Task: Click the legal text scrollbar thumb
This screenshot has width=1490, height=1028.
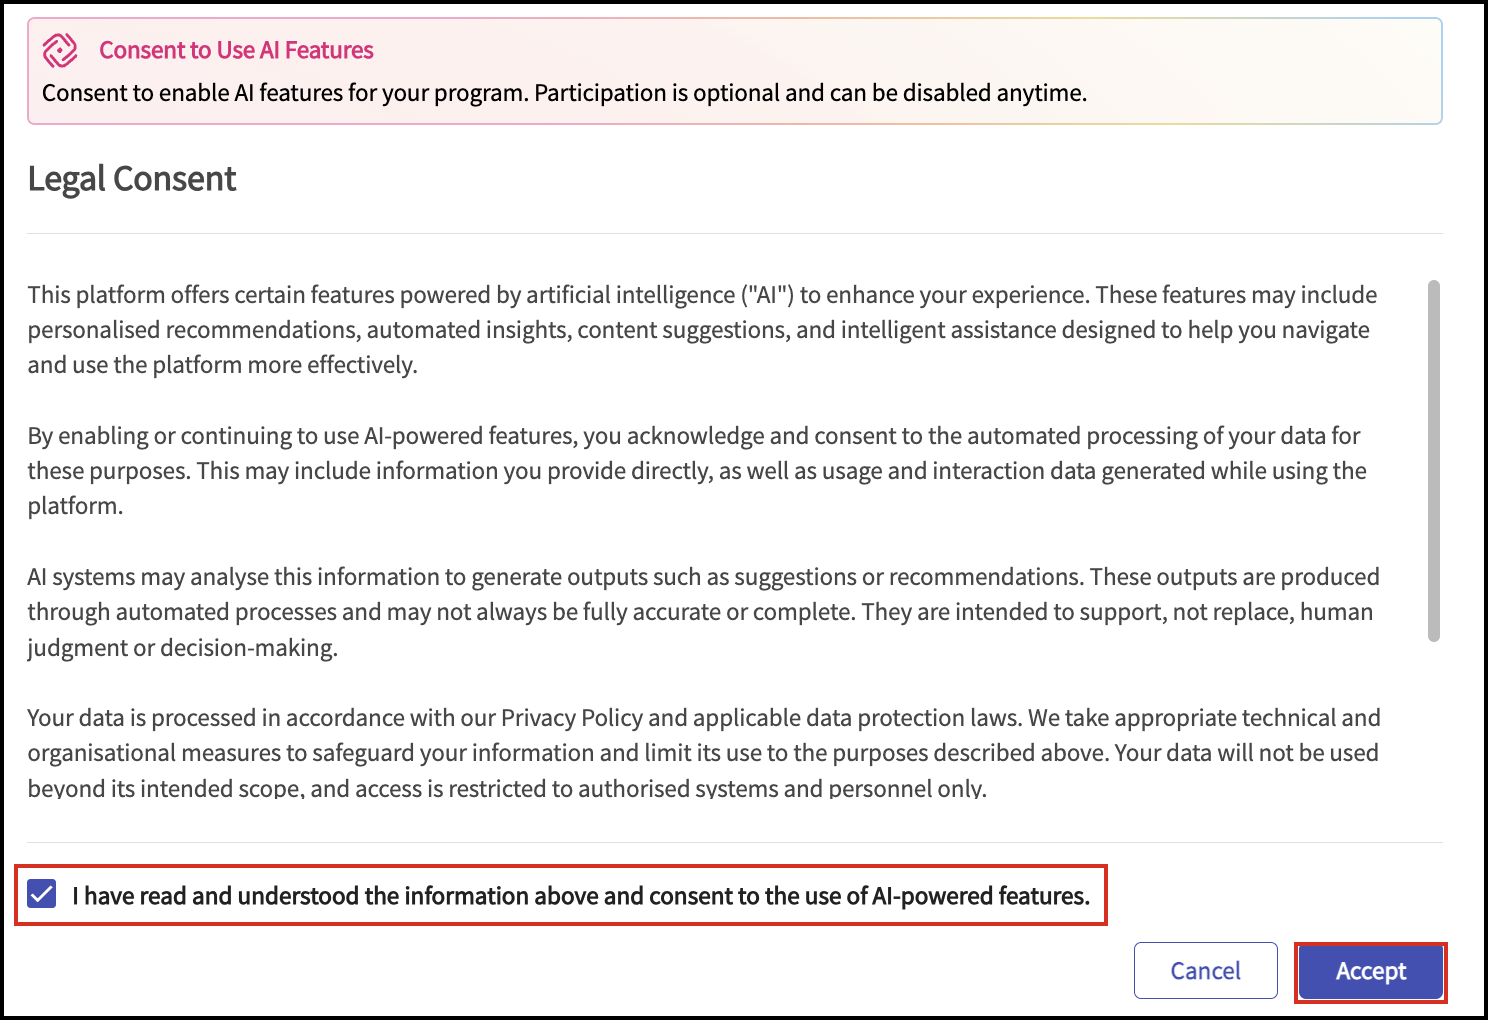Action: point(1433,460)
